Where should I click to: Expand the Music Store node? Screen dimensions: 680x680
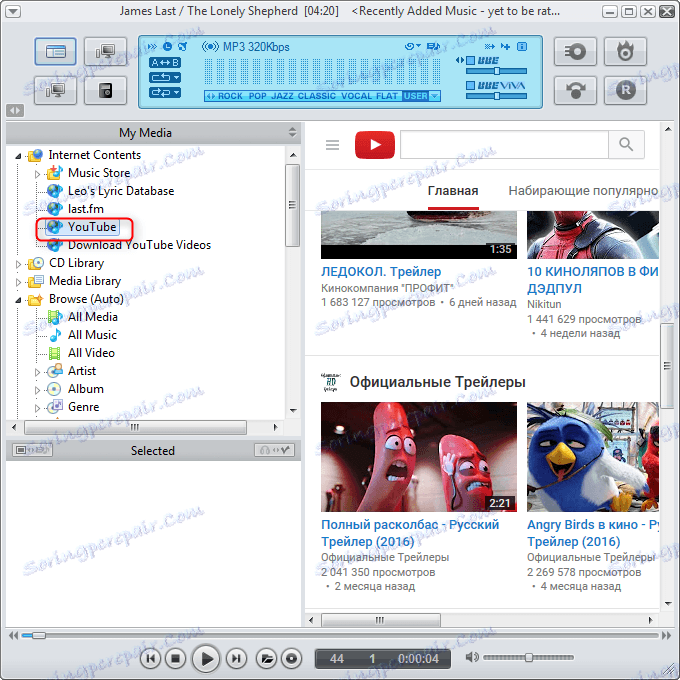pos(37,174)
